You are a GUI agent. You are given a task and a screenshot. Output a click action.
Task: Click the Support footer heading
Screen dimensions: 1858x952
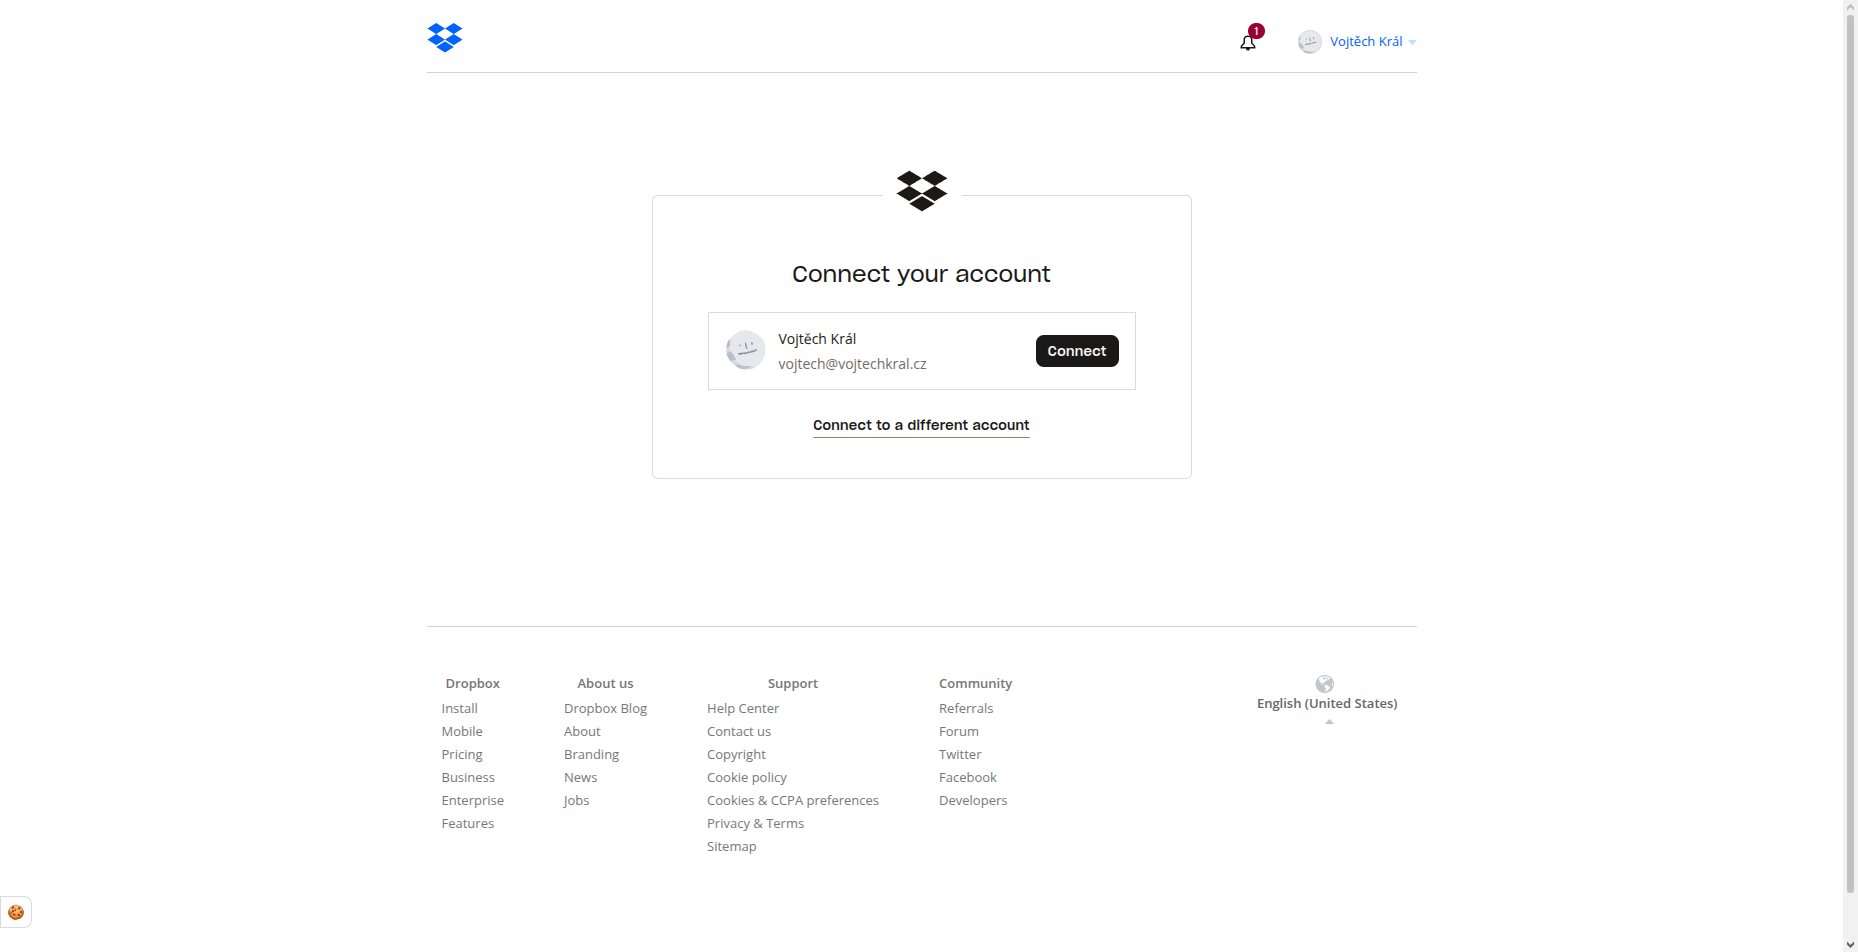coord(793,683)
